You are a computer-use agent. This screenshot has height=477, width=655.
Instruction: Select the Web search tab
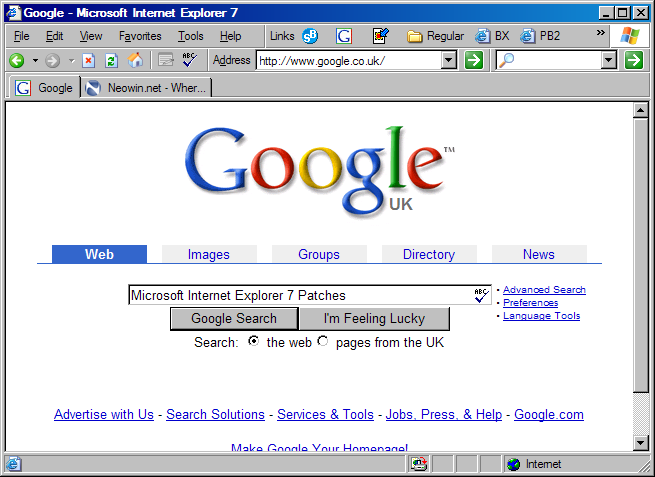click(x=99, y=254)
